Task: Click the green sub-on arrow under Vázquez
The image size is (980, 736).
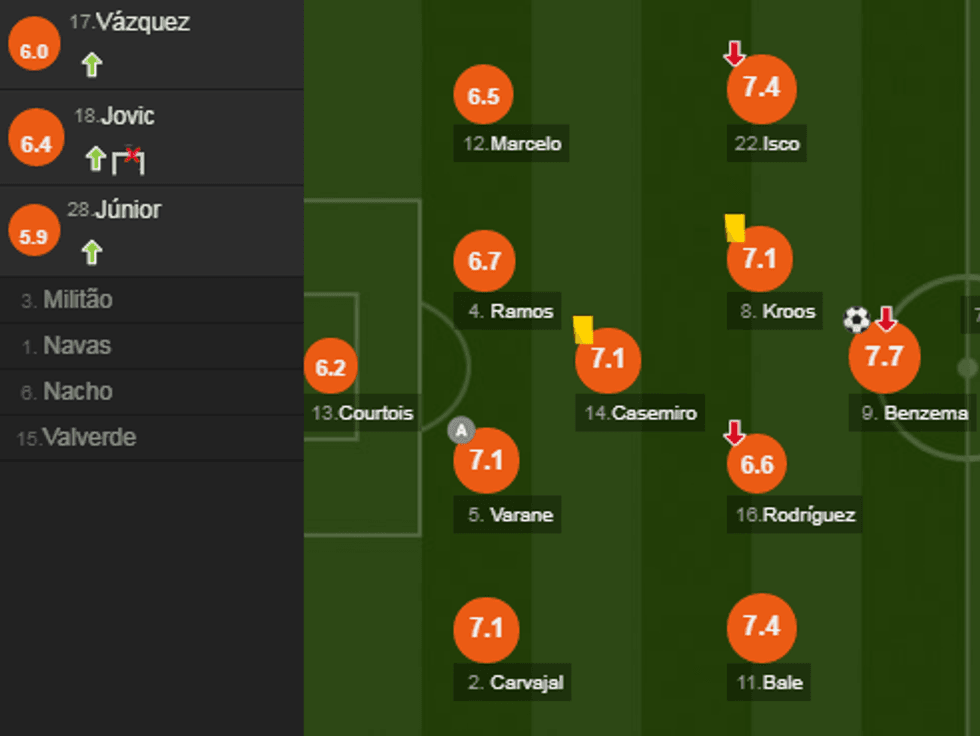Action: [x=92, y=66]
